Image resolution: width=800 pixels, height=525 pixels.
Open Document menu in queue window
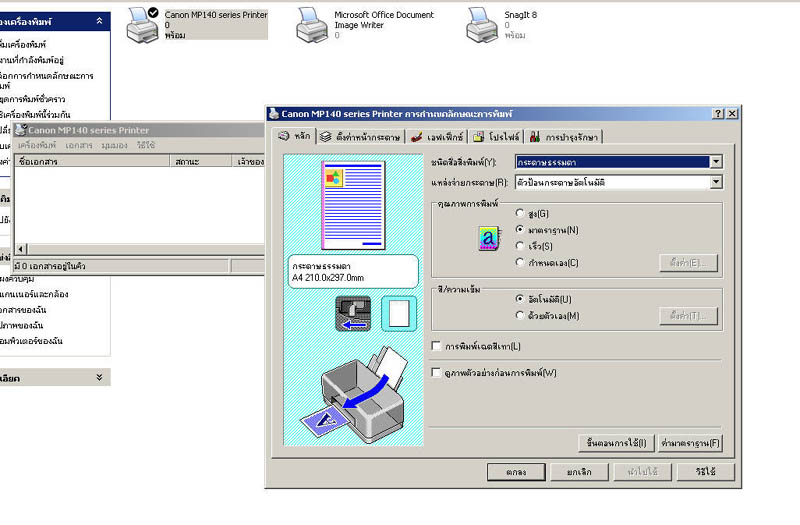click(79, 145)
